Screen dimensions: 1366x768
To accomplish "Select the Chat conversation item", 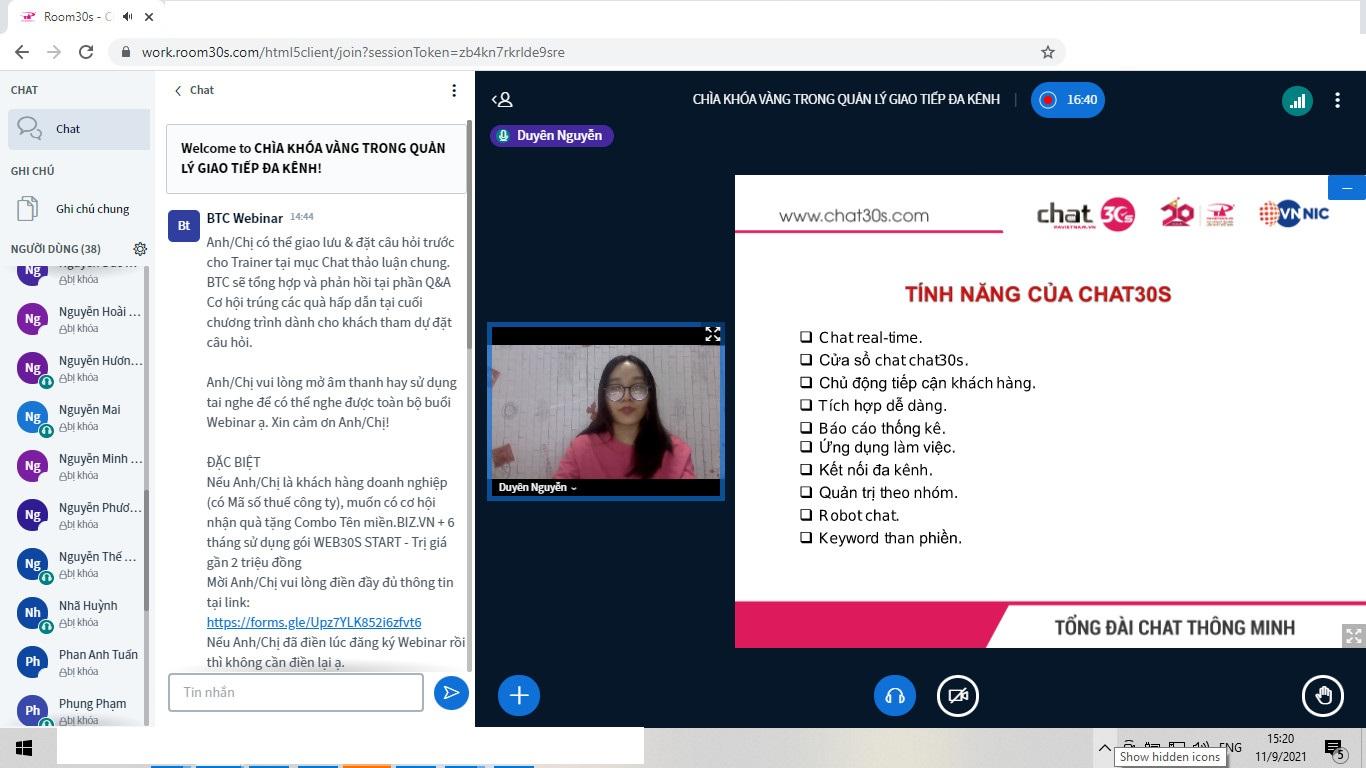I will tap(79, 129).
